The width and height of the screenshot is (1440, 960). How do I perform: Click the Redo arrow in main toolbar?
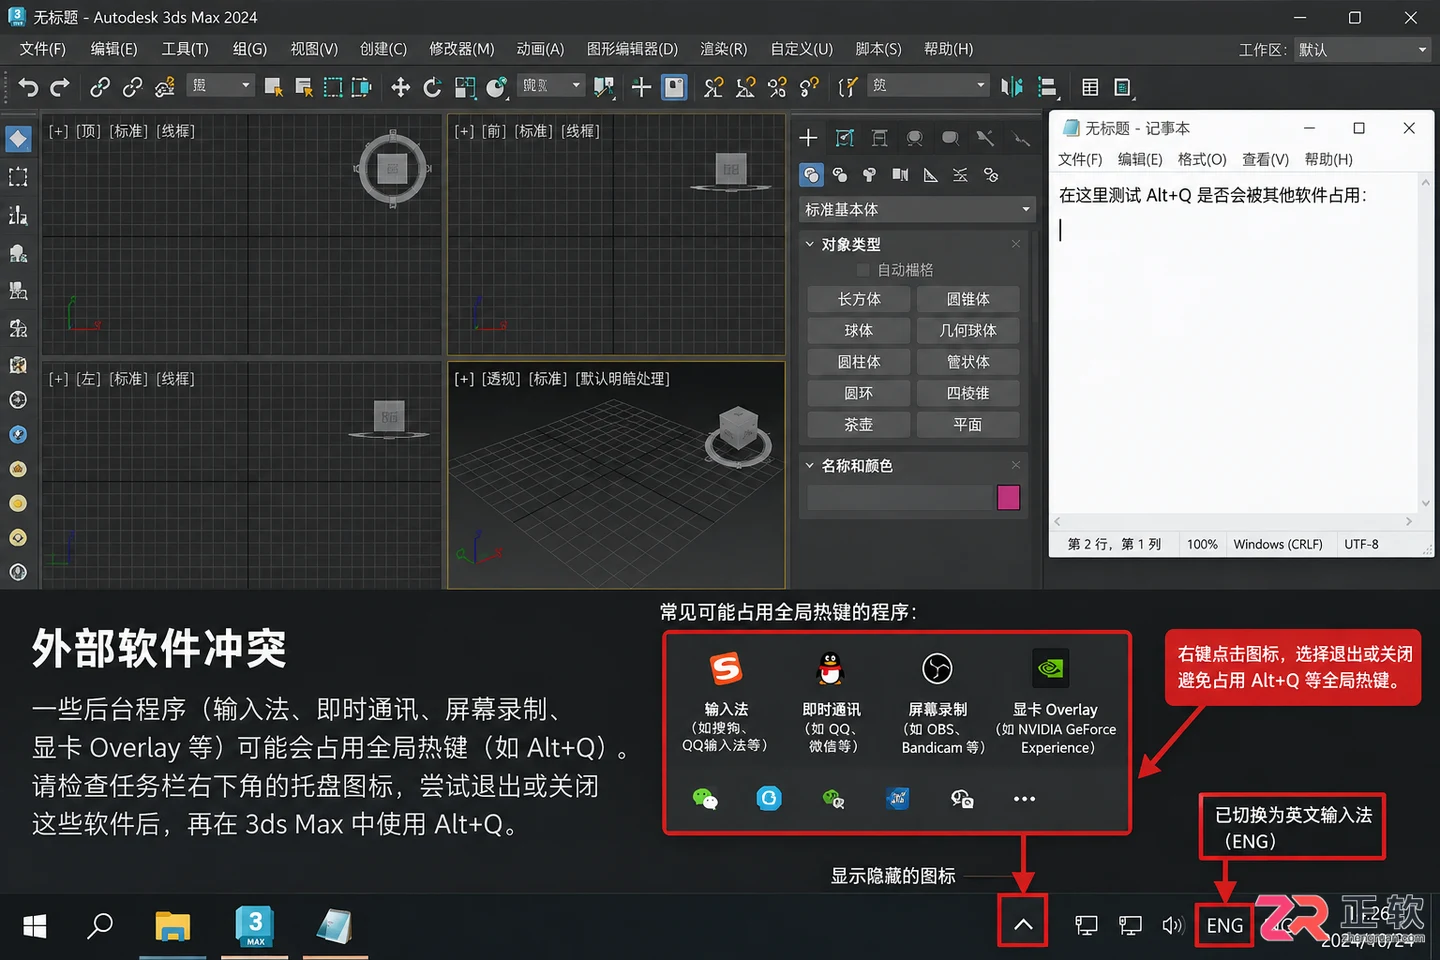[x=60, y=87]
